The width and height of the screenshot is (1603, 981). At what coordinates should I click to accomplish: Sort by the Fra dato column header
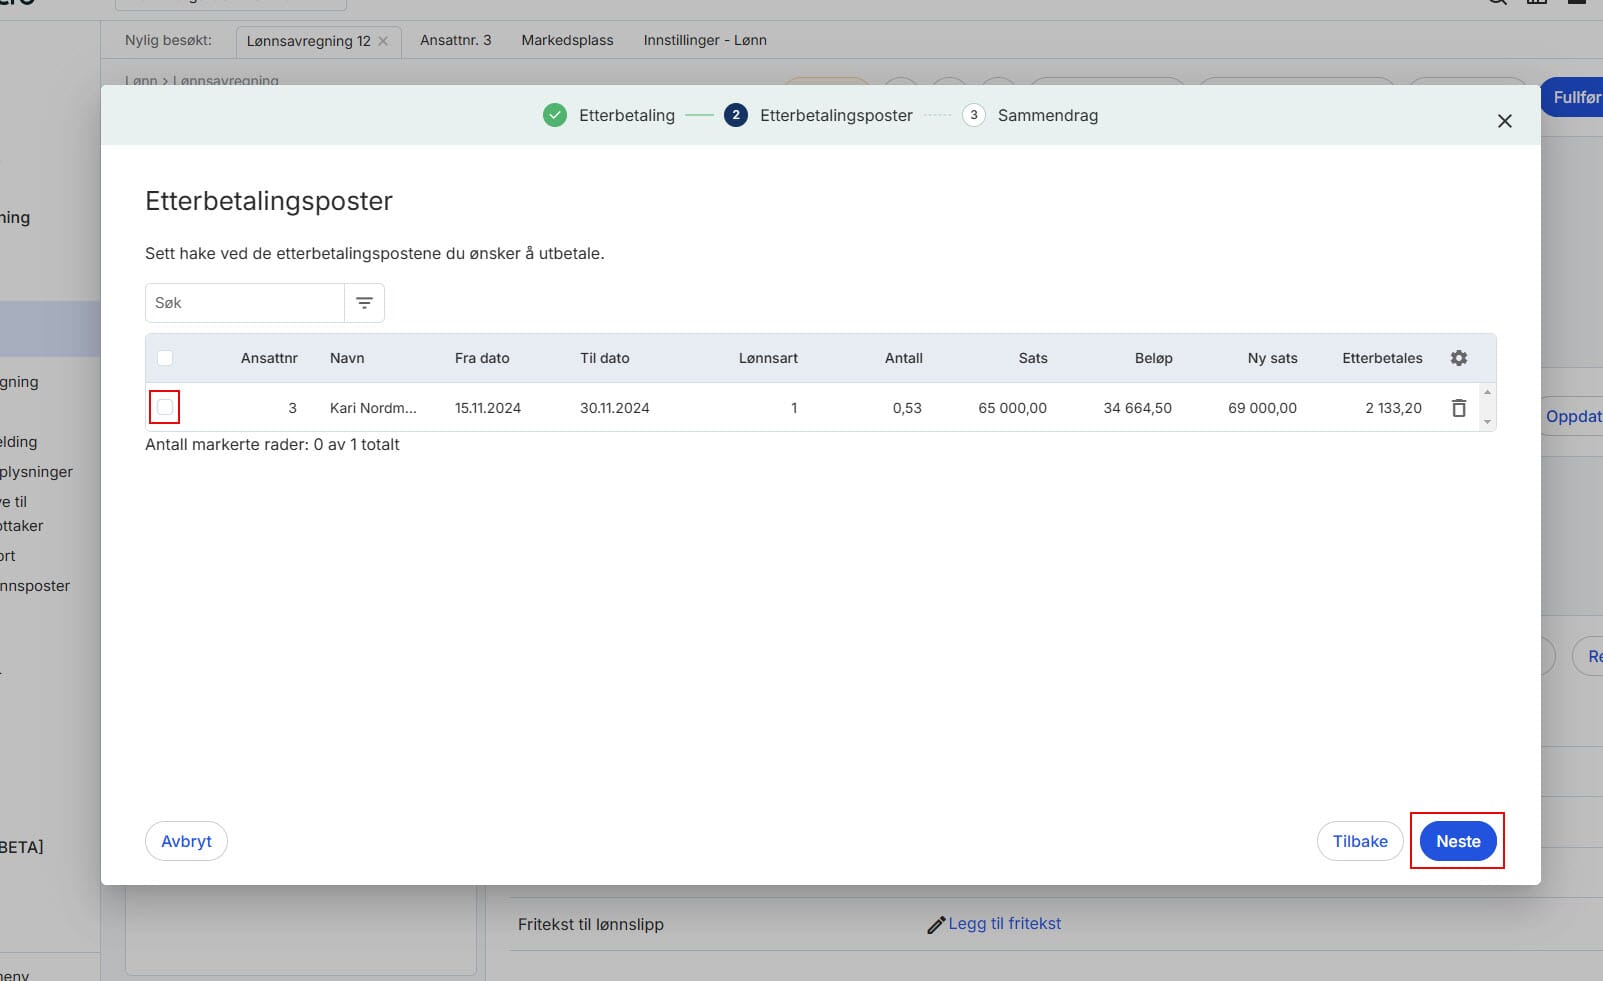[482, 358]
